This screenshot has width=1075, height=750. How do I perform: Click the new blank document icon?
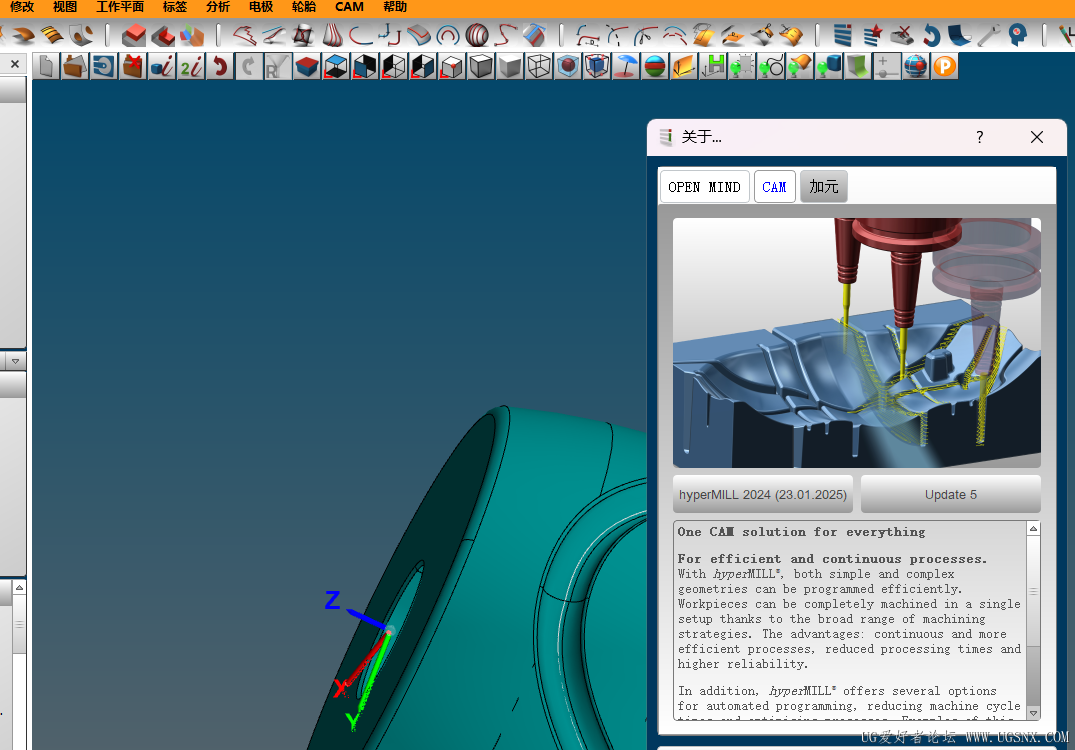[x=46, y=67]
